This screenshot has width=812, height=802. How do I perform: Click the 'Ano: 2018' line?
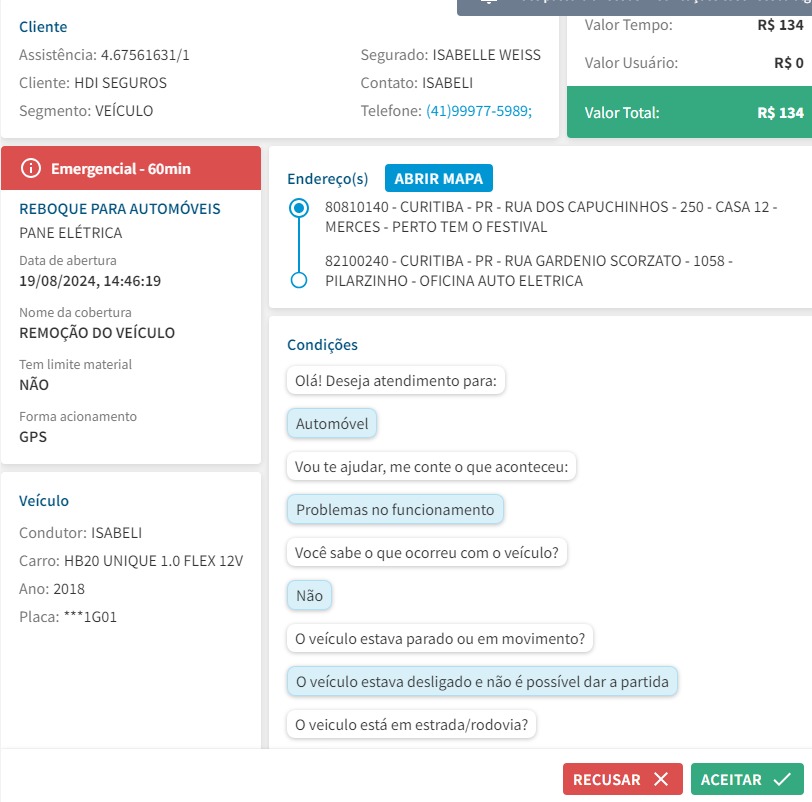point(52,589)
